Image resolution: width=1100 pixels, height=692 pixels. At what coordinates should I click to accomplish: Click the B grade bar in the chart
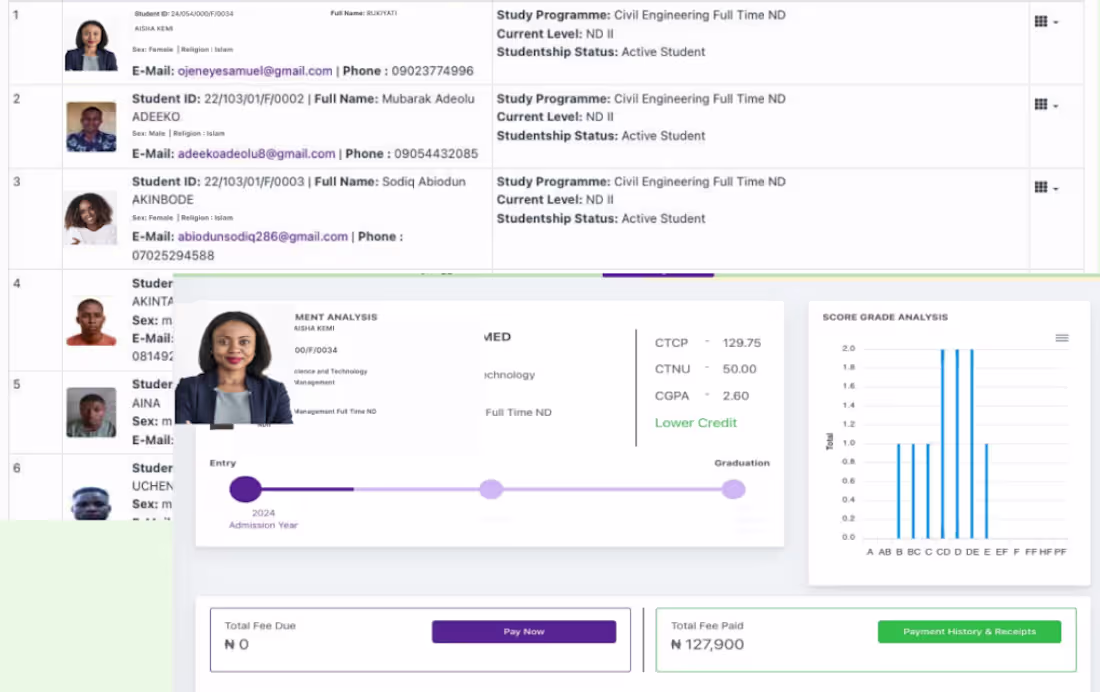[x=899, y=491]
